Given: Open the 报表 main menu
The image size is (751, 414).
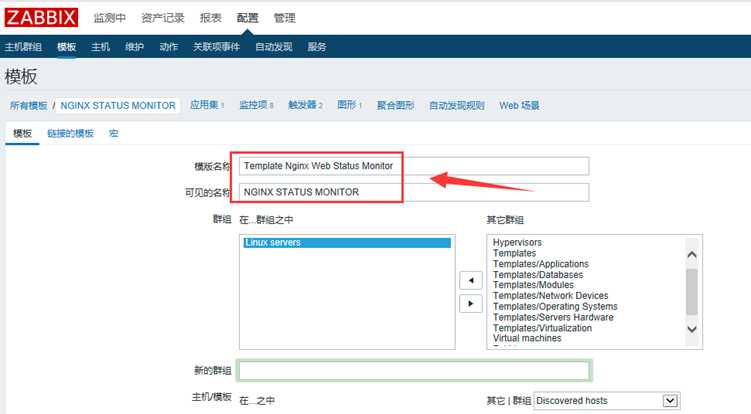Looking at the screenshot, I should click(211, 18).
